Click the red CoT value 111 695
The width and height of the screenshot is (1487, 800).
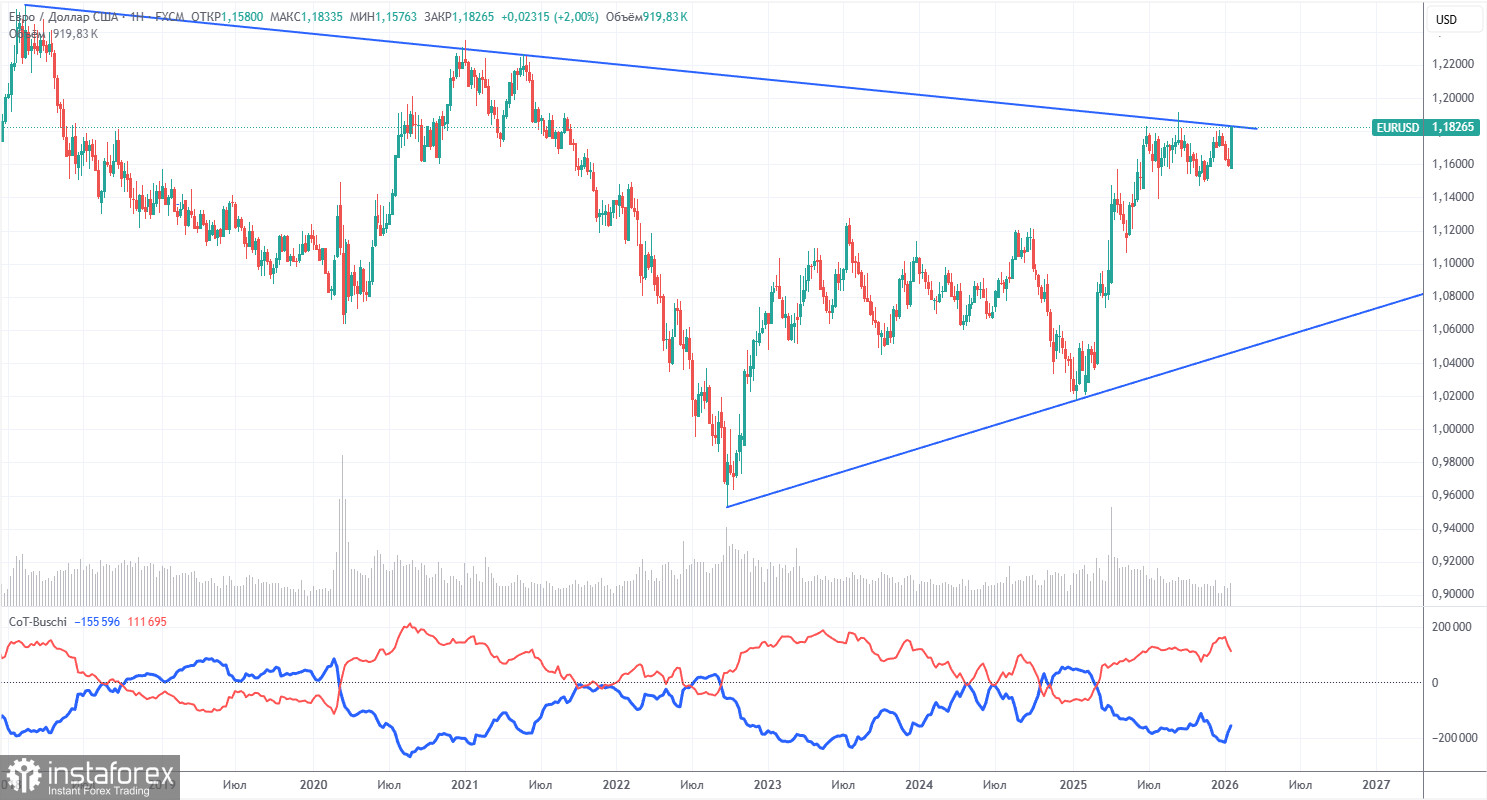(x=147, y=621)
